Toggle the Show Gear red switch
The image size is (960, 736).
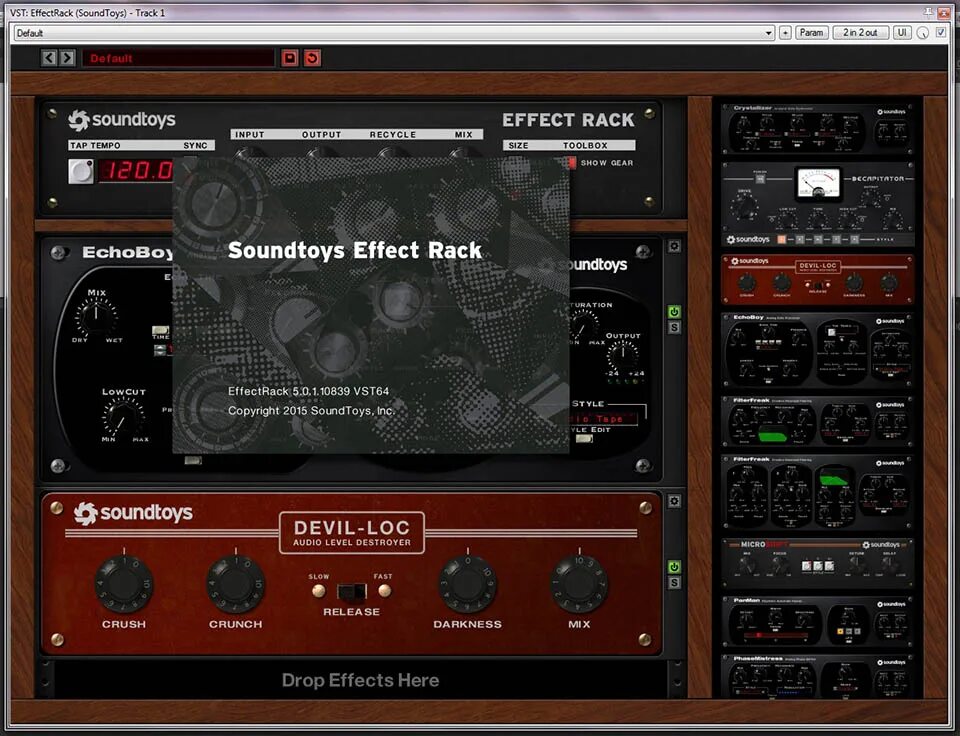click(x=572, y=163)
